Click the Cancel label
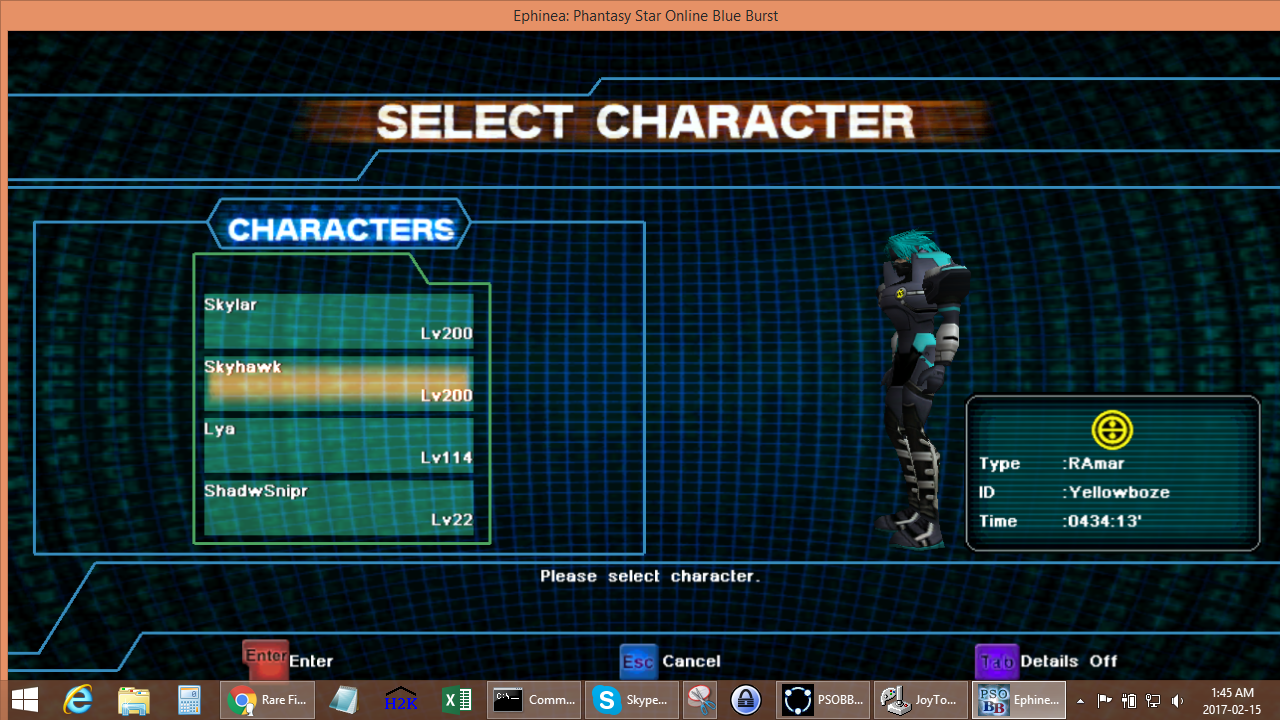Image resolution: width=1280 pixels, height=720 pixels. click(x=691, y=661)
